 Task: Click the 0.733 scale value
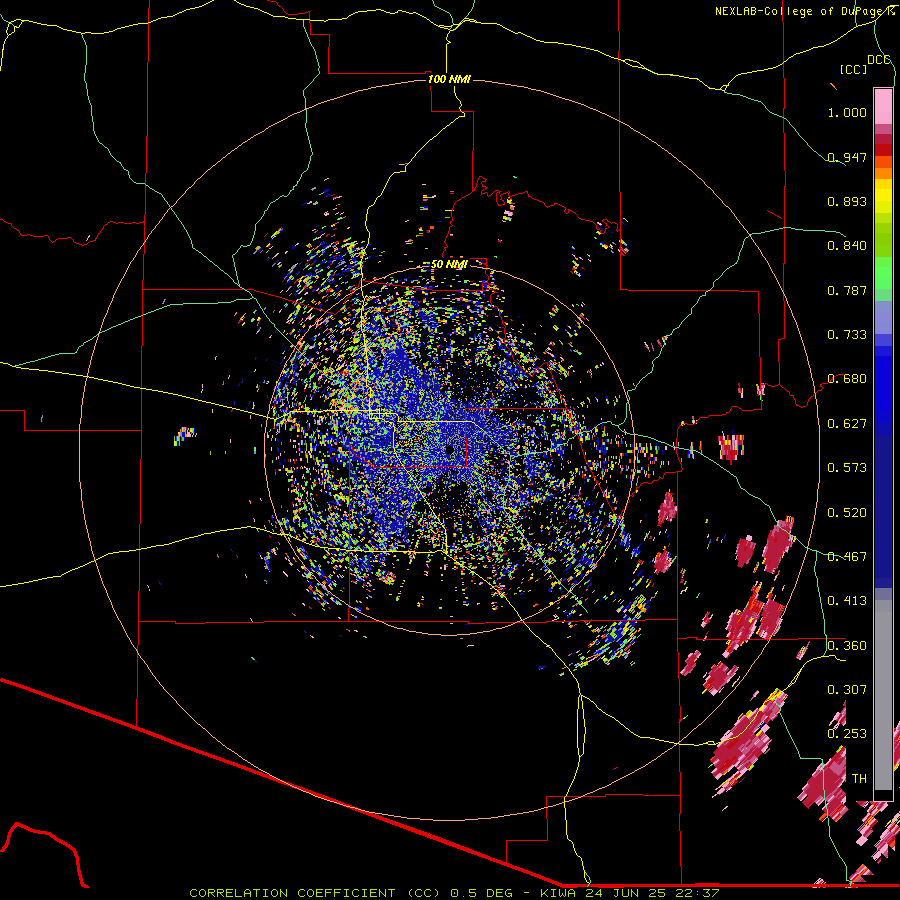click(x=847, y=335)
